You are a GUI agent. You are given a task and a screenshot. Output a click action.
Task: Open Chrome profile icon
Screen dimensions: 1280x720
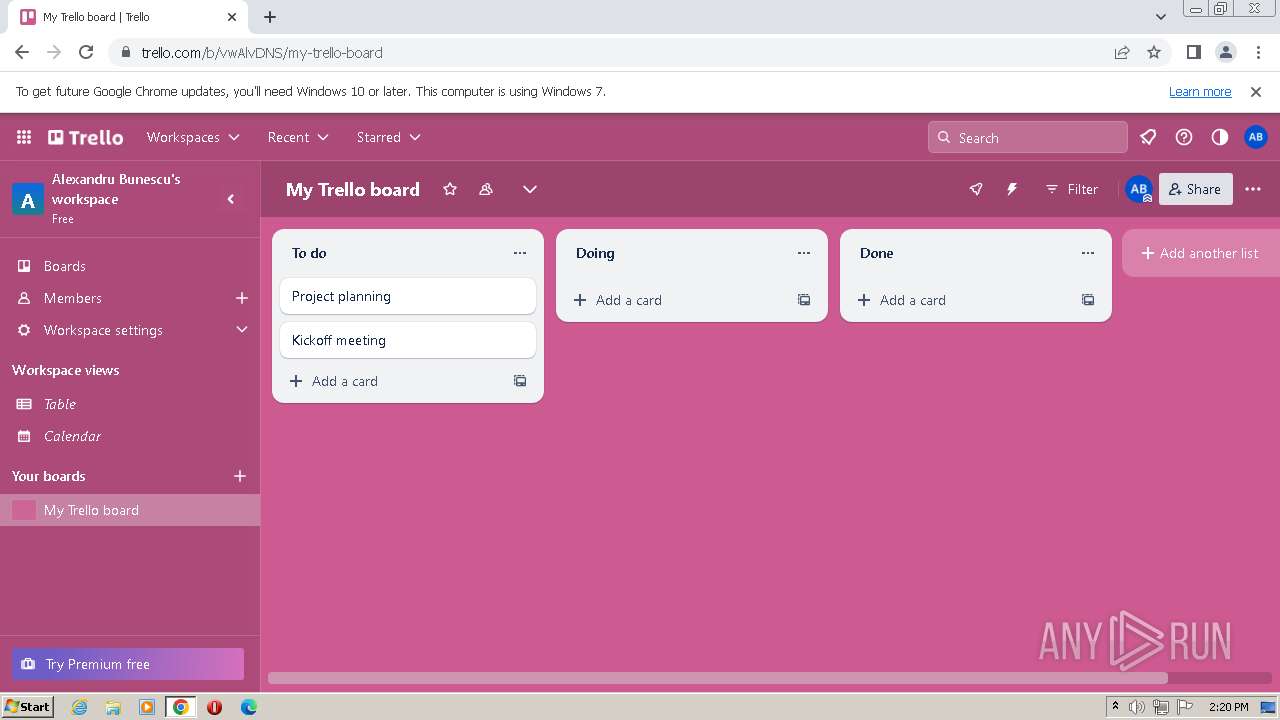tap(1226, 52)
